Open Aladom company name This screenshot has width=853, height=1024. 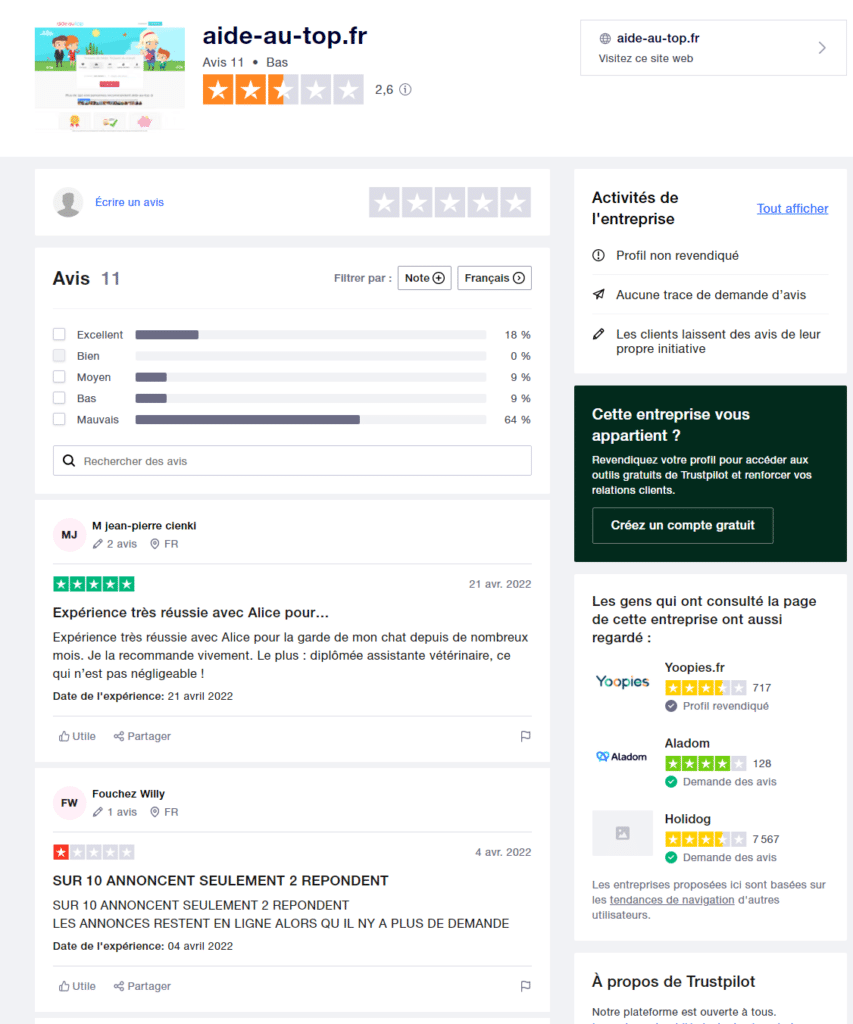(x=687, y=743)
